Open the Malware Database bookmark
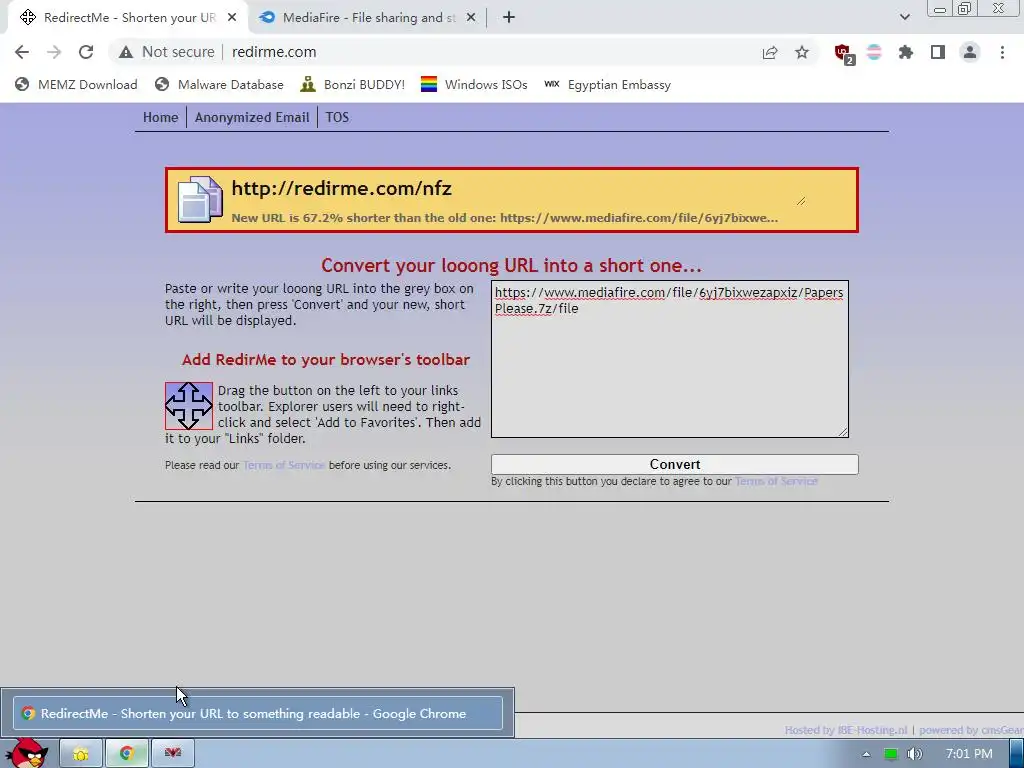 tap(219, 85)
